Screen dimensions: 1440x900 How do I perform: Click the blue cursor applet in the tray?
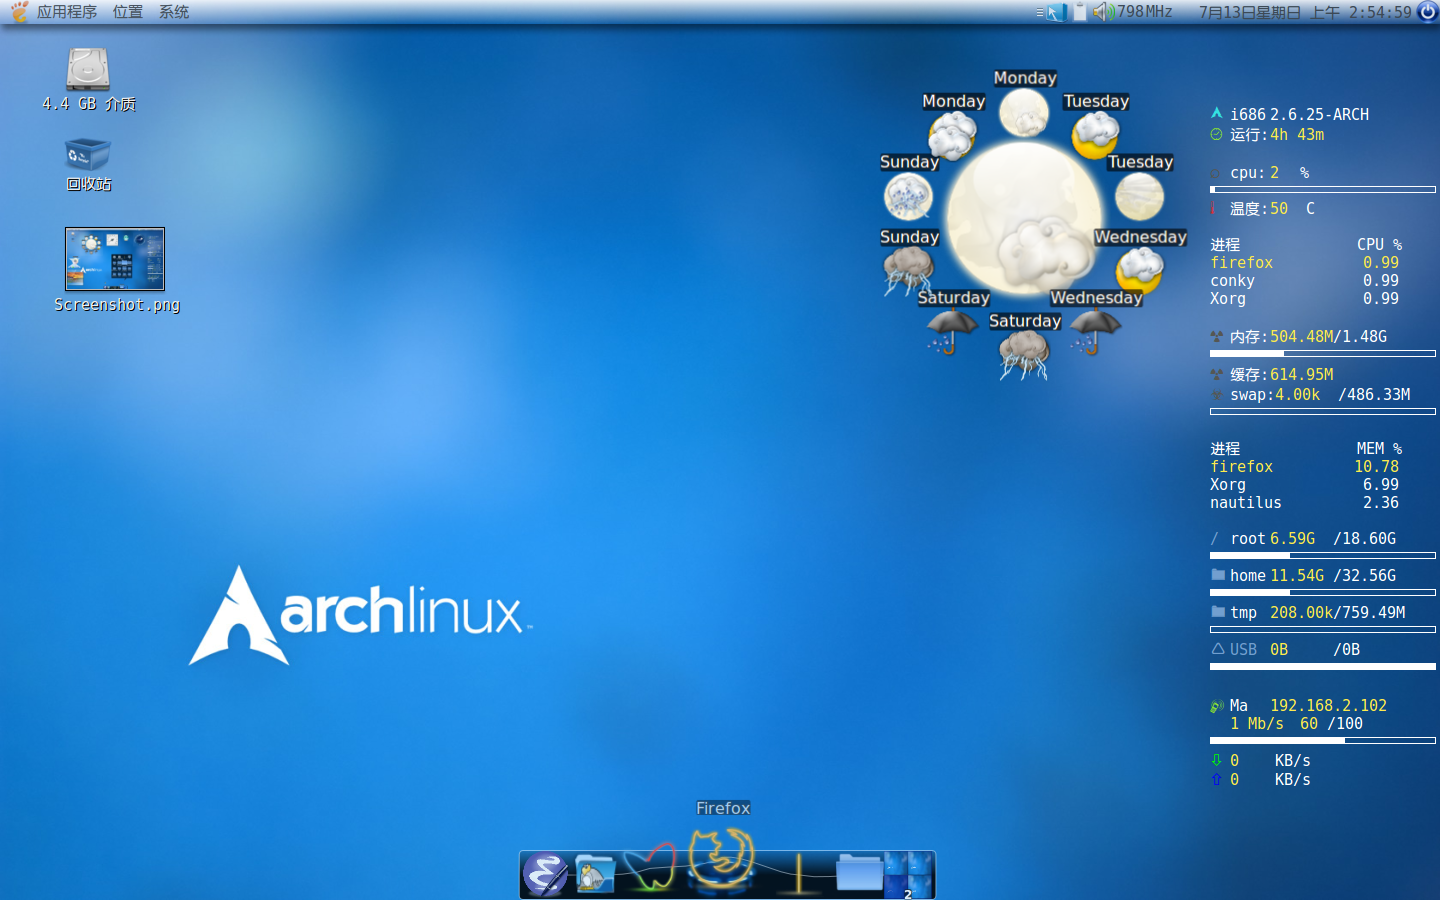pos(1056,12)
